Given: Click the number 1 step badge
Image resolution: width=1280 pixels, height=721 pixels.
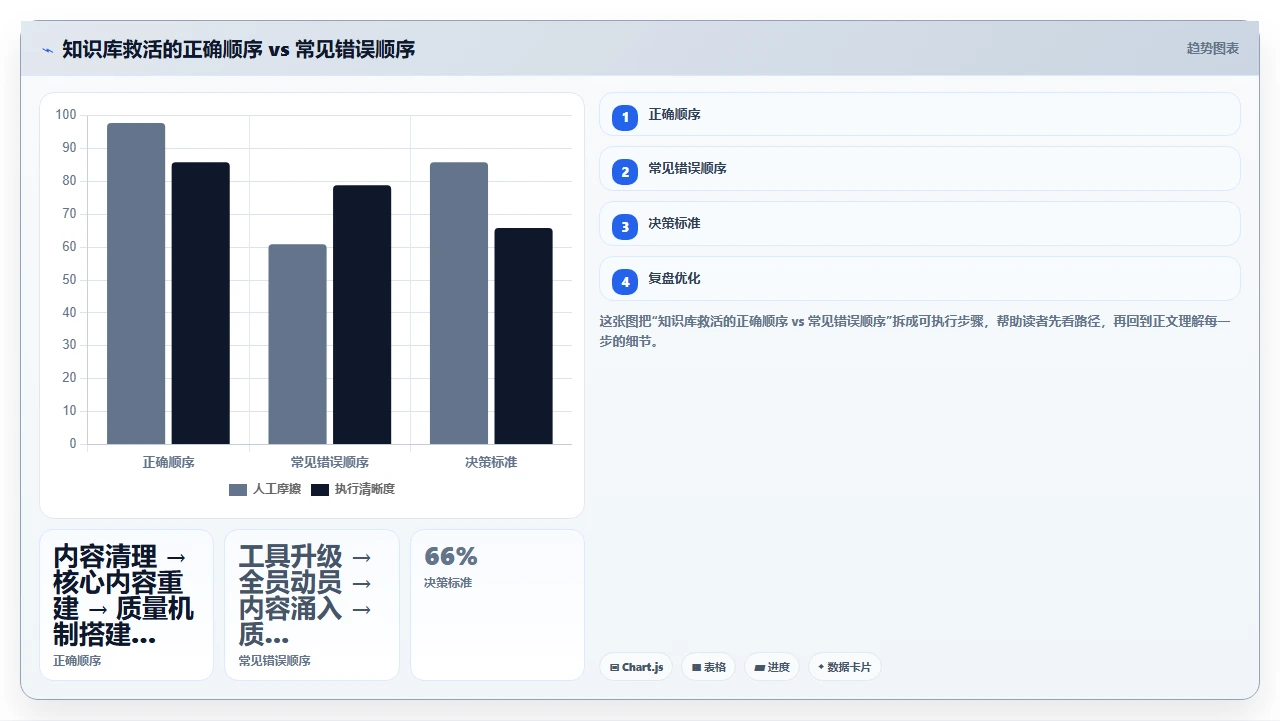Looking at the screenshot, I should tap(625, 117).
